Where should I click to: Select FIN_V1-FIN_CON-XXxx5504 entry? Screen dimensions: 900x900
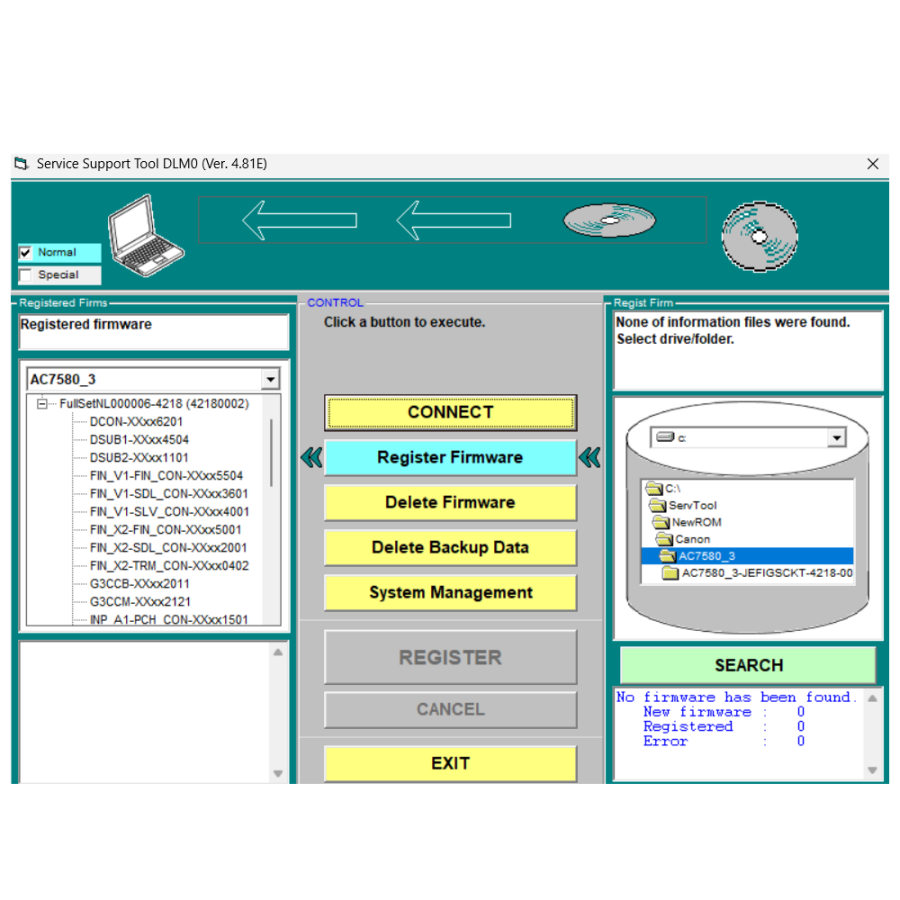pyautogui.click(x=166, y=476)
